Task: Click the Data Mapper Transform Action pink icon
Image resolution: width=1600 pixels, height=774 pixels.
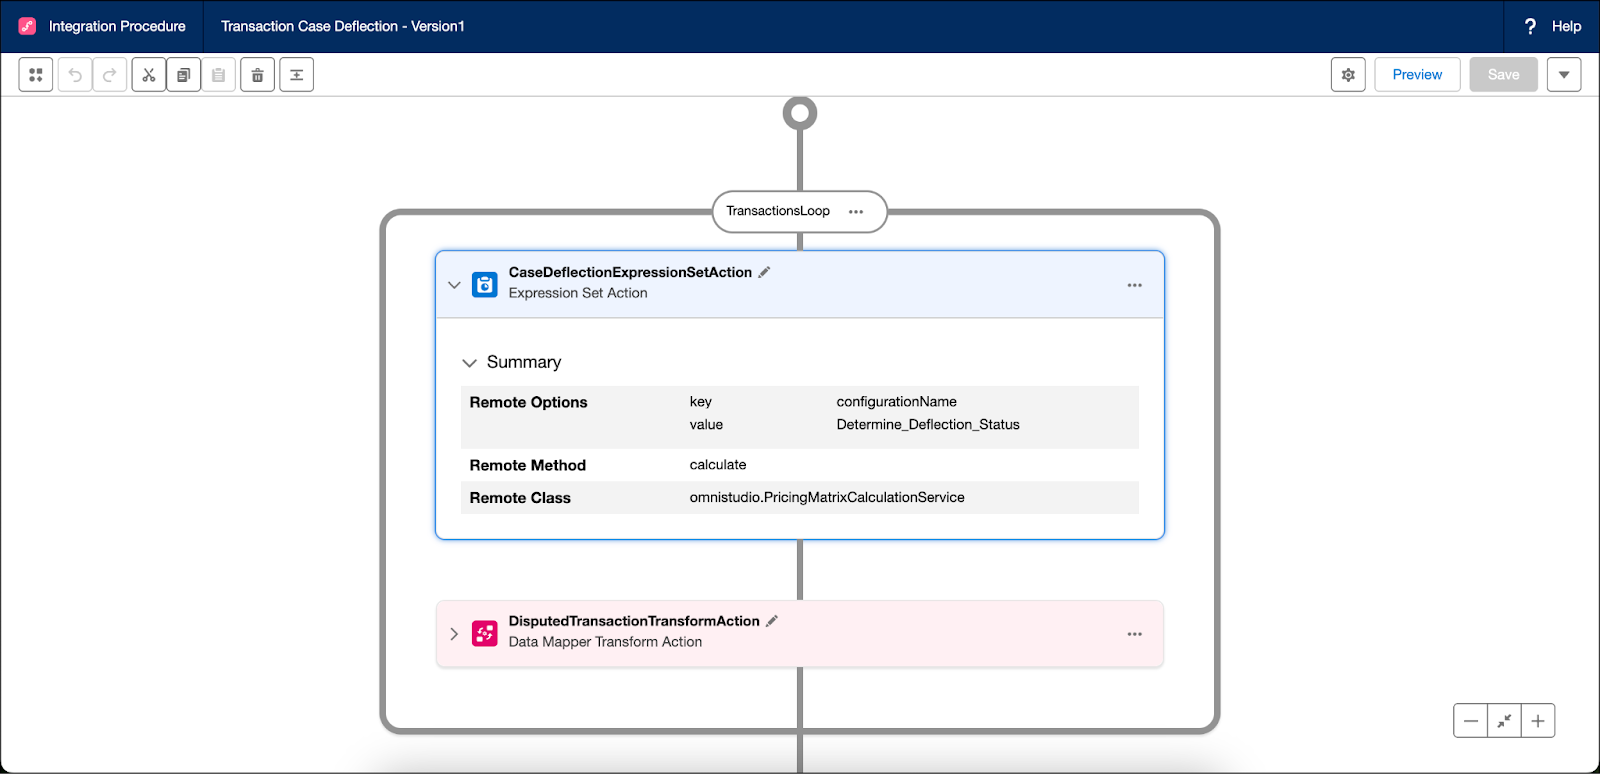Action: [x=485, y=634]
